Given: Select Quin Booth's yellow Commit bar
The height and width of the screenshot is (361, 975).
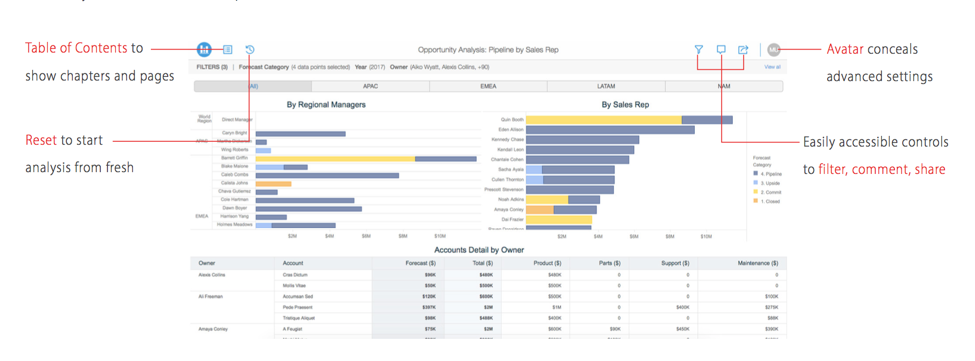Looking at the screenshot, I should (604, 120).
